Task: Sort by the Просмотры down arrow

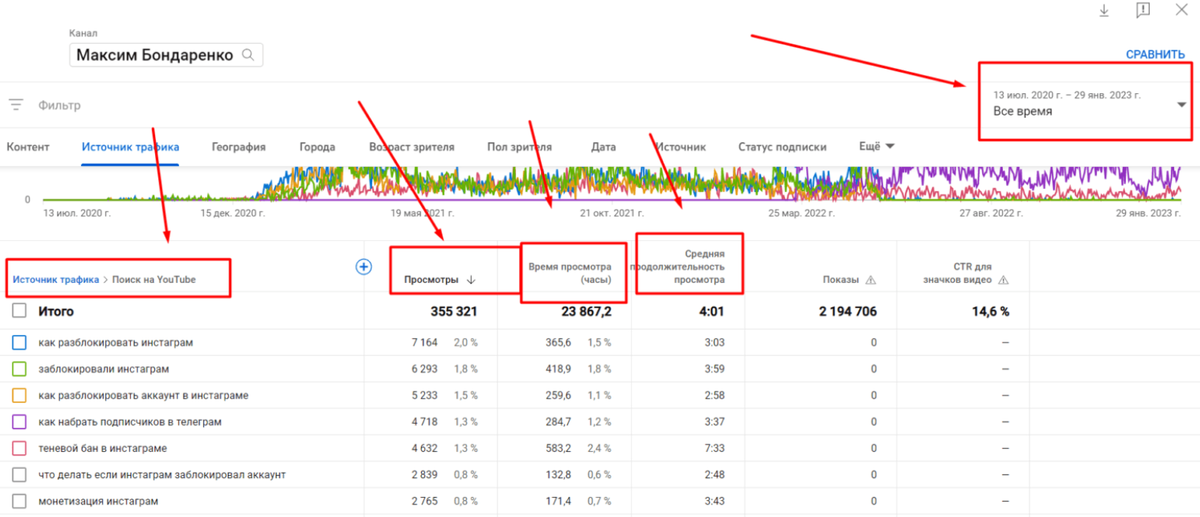Action: pos(471,280)
